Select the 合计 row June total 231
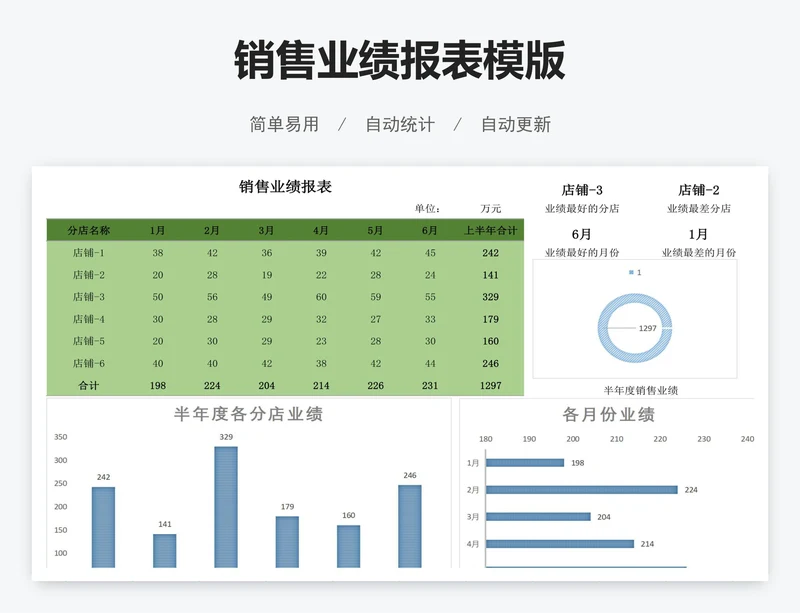The width and height of the screenshot is (800, 613). pos(430,385)
